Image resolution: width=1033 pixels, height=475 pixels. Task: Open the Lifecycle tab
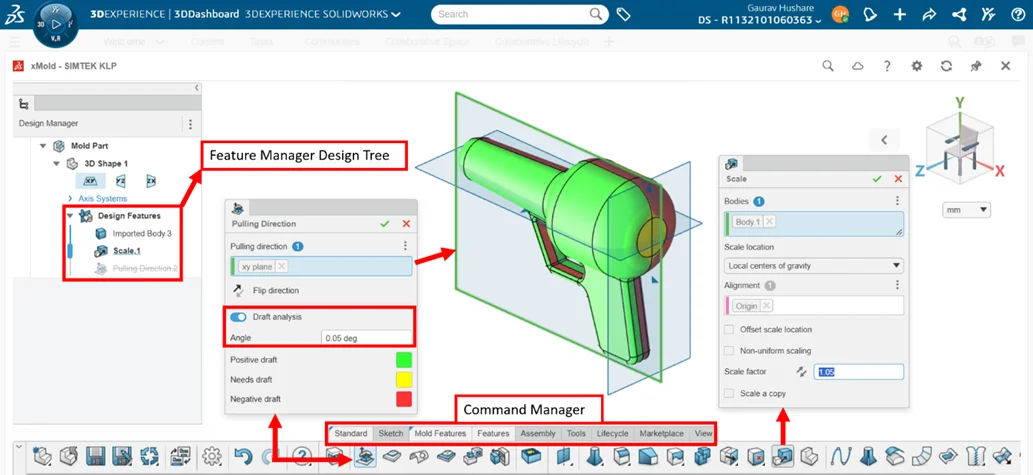pyautogui.click(x=613, y=433)
